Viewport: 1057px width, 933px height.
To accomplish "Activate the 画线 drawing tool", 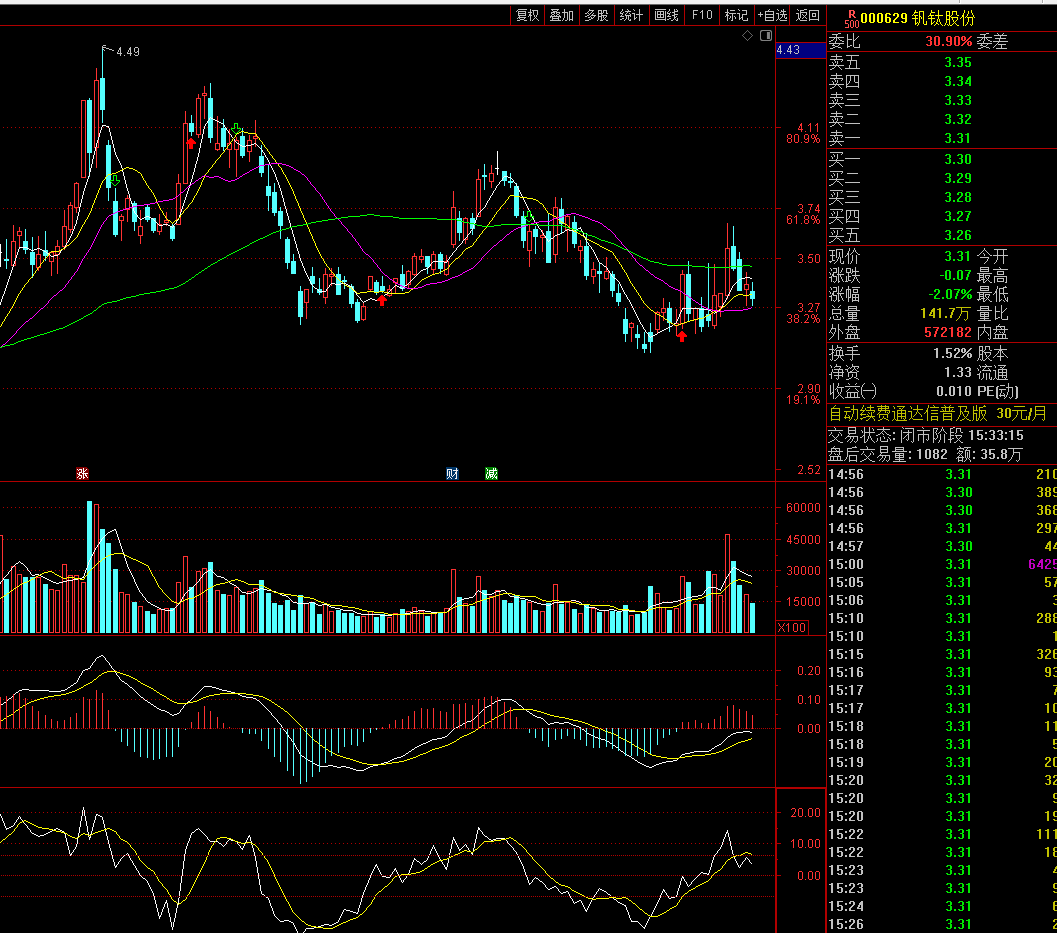I will tap(667, 15).
